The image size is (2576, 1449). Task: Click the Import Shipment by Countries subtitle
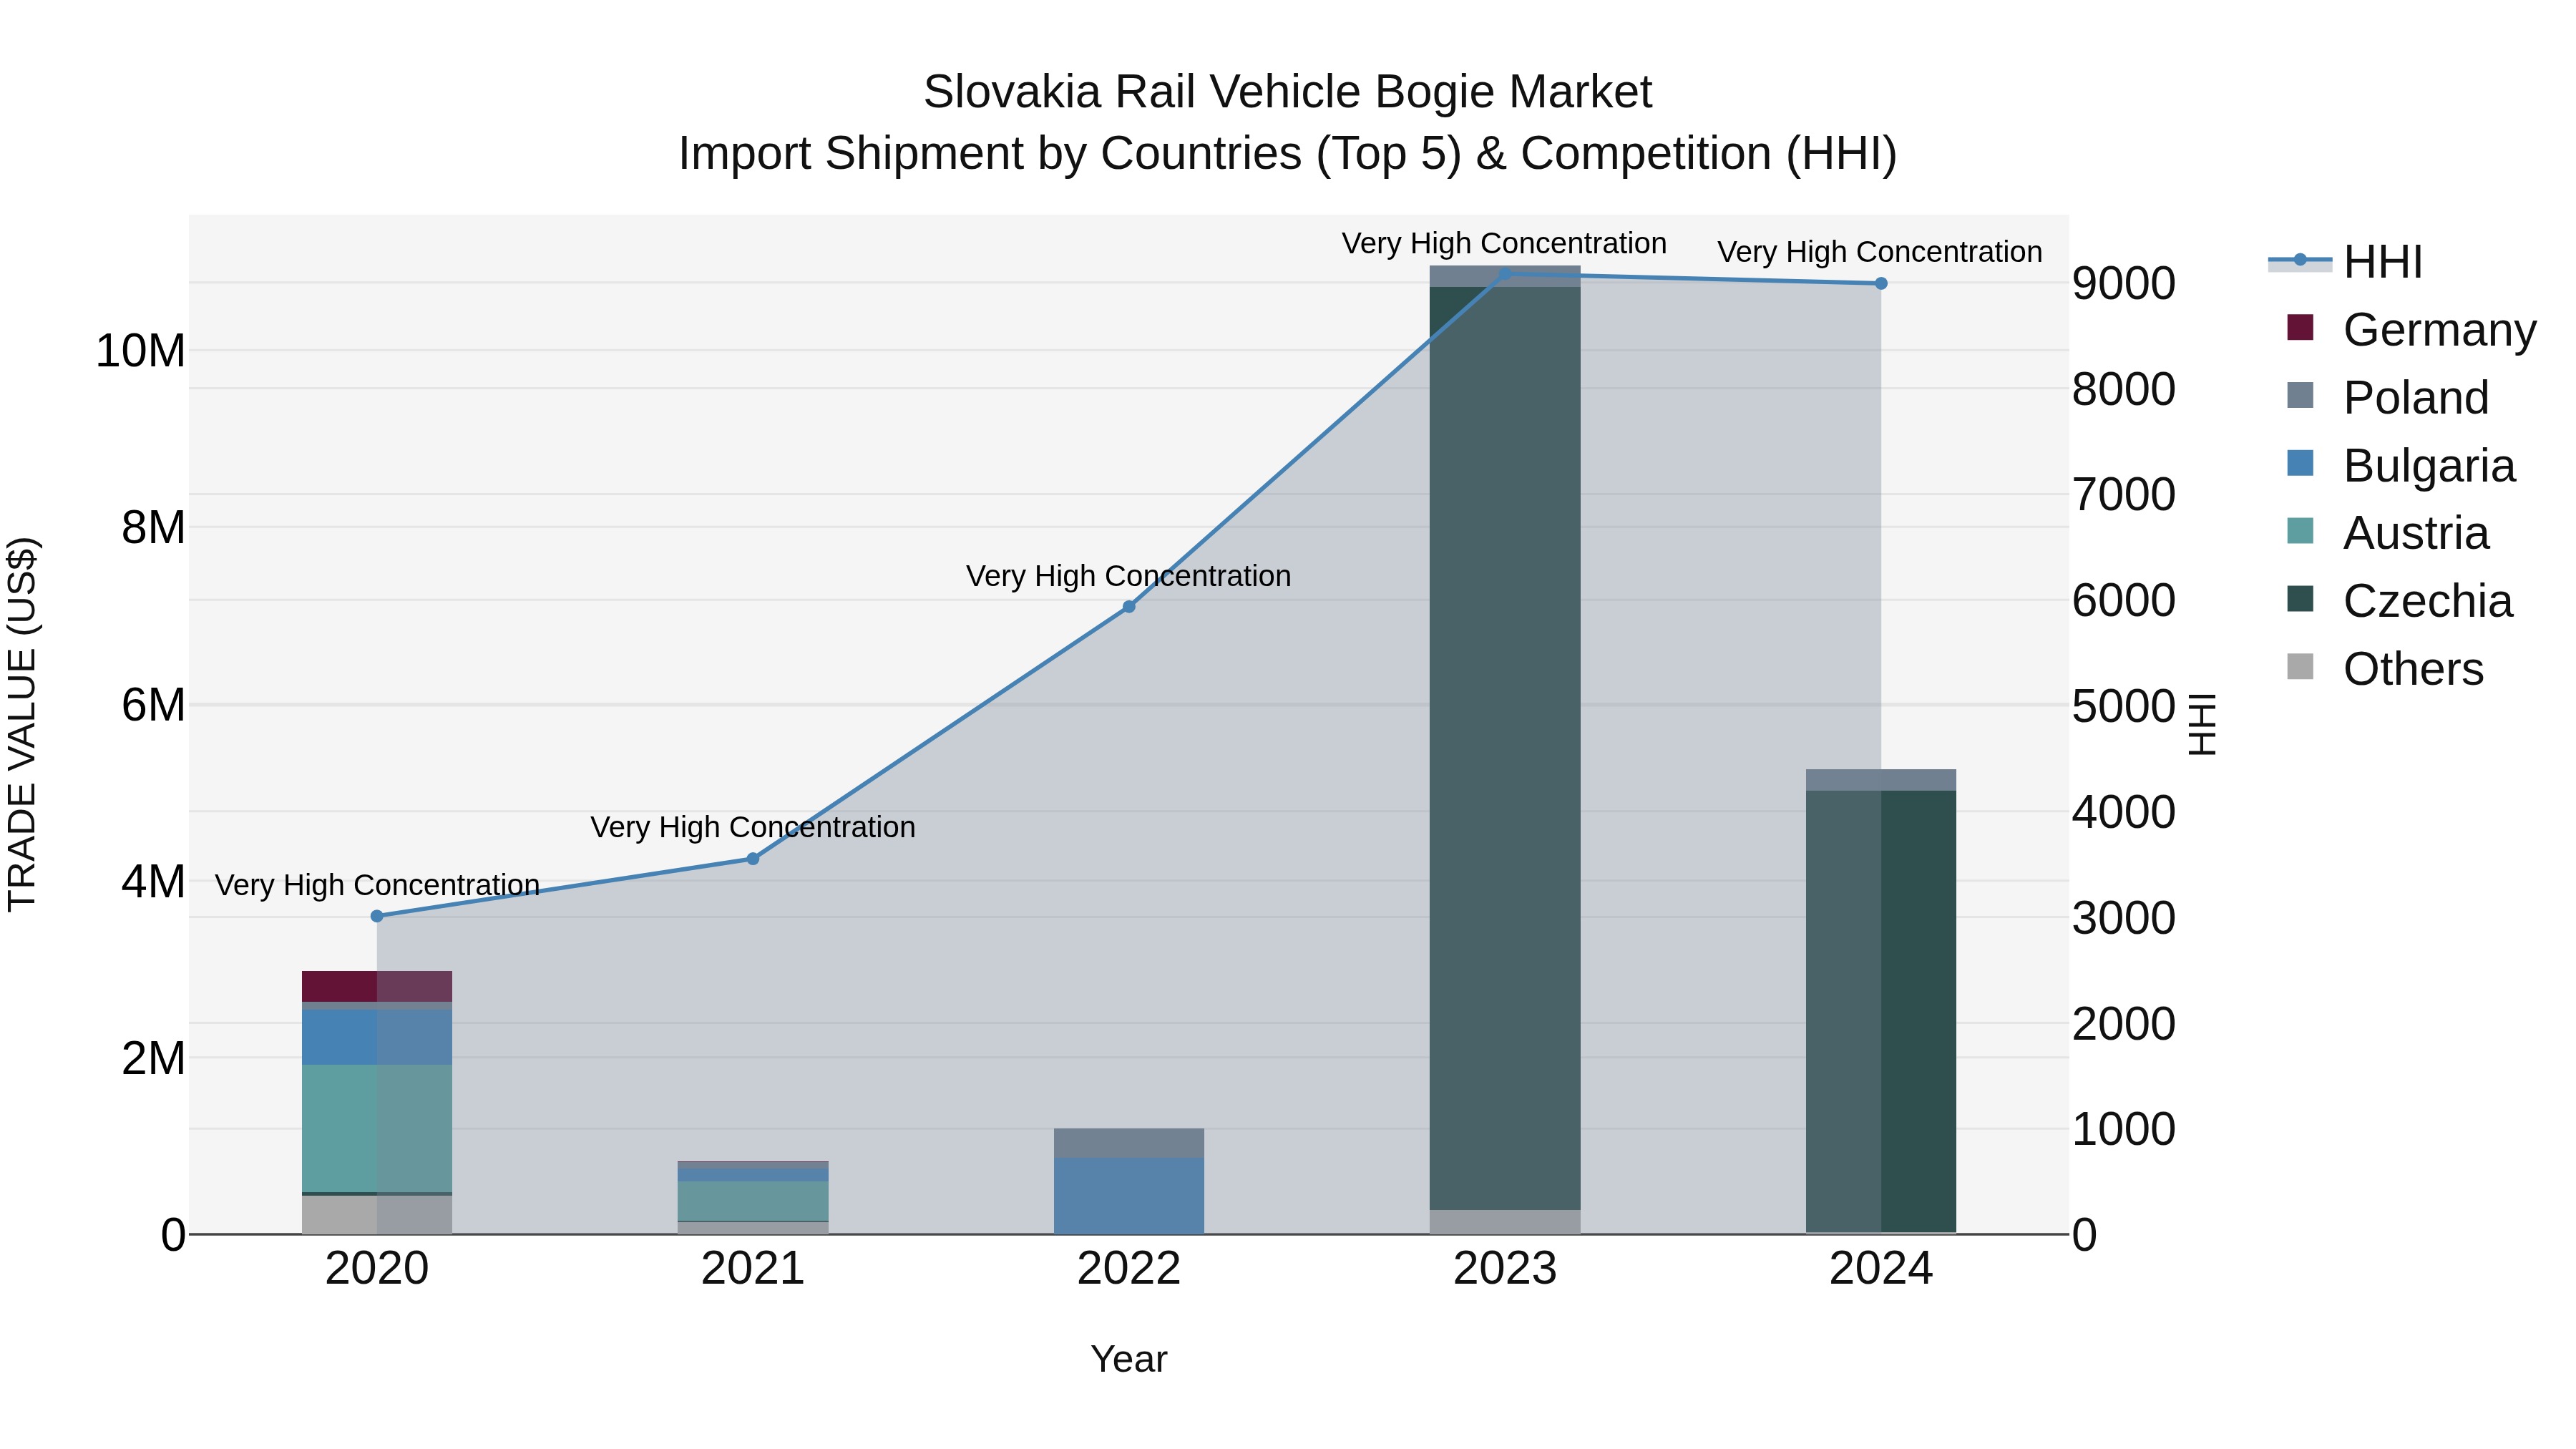1288,154
